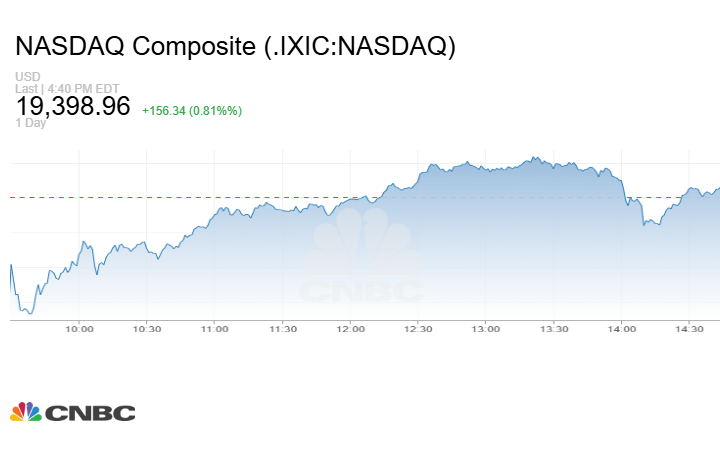Click the 14:30 time axis label
Screen dimensions: 720x450
click(690, 329)
